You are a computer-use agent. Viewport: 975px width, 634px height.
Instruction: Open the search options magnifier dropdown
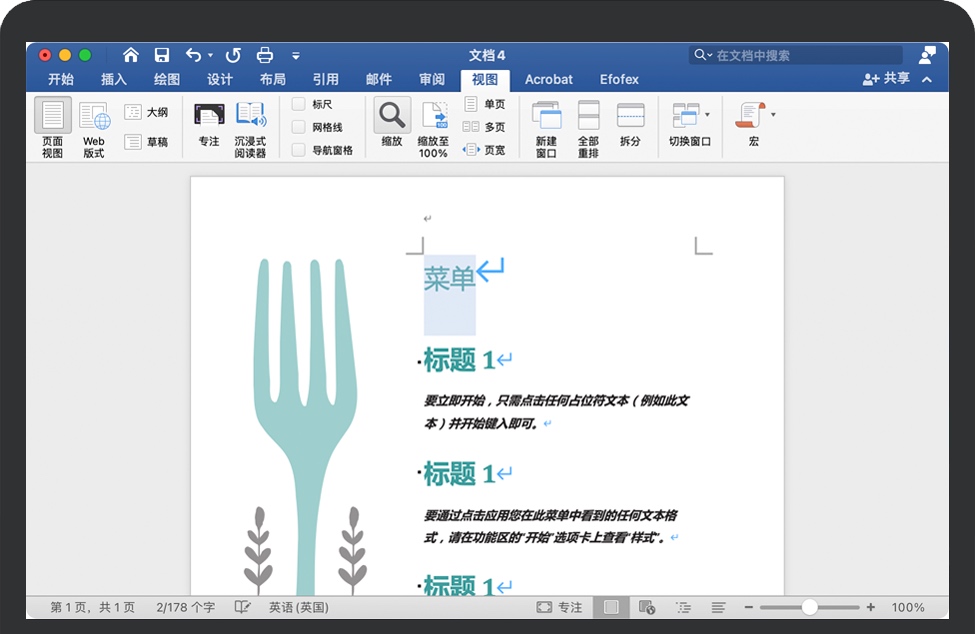tap(703, 55)
